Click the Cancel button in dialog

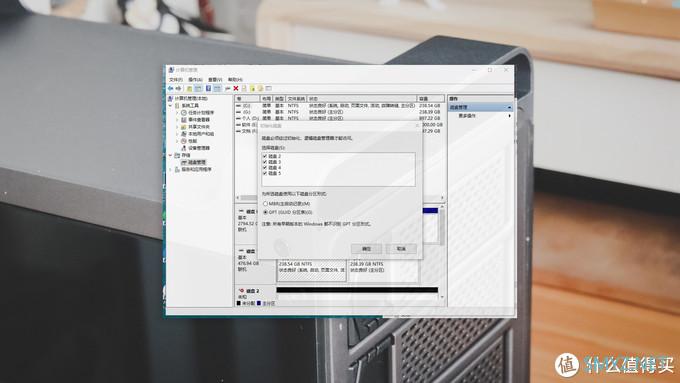pos(401,249)
